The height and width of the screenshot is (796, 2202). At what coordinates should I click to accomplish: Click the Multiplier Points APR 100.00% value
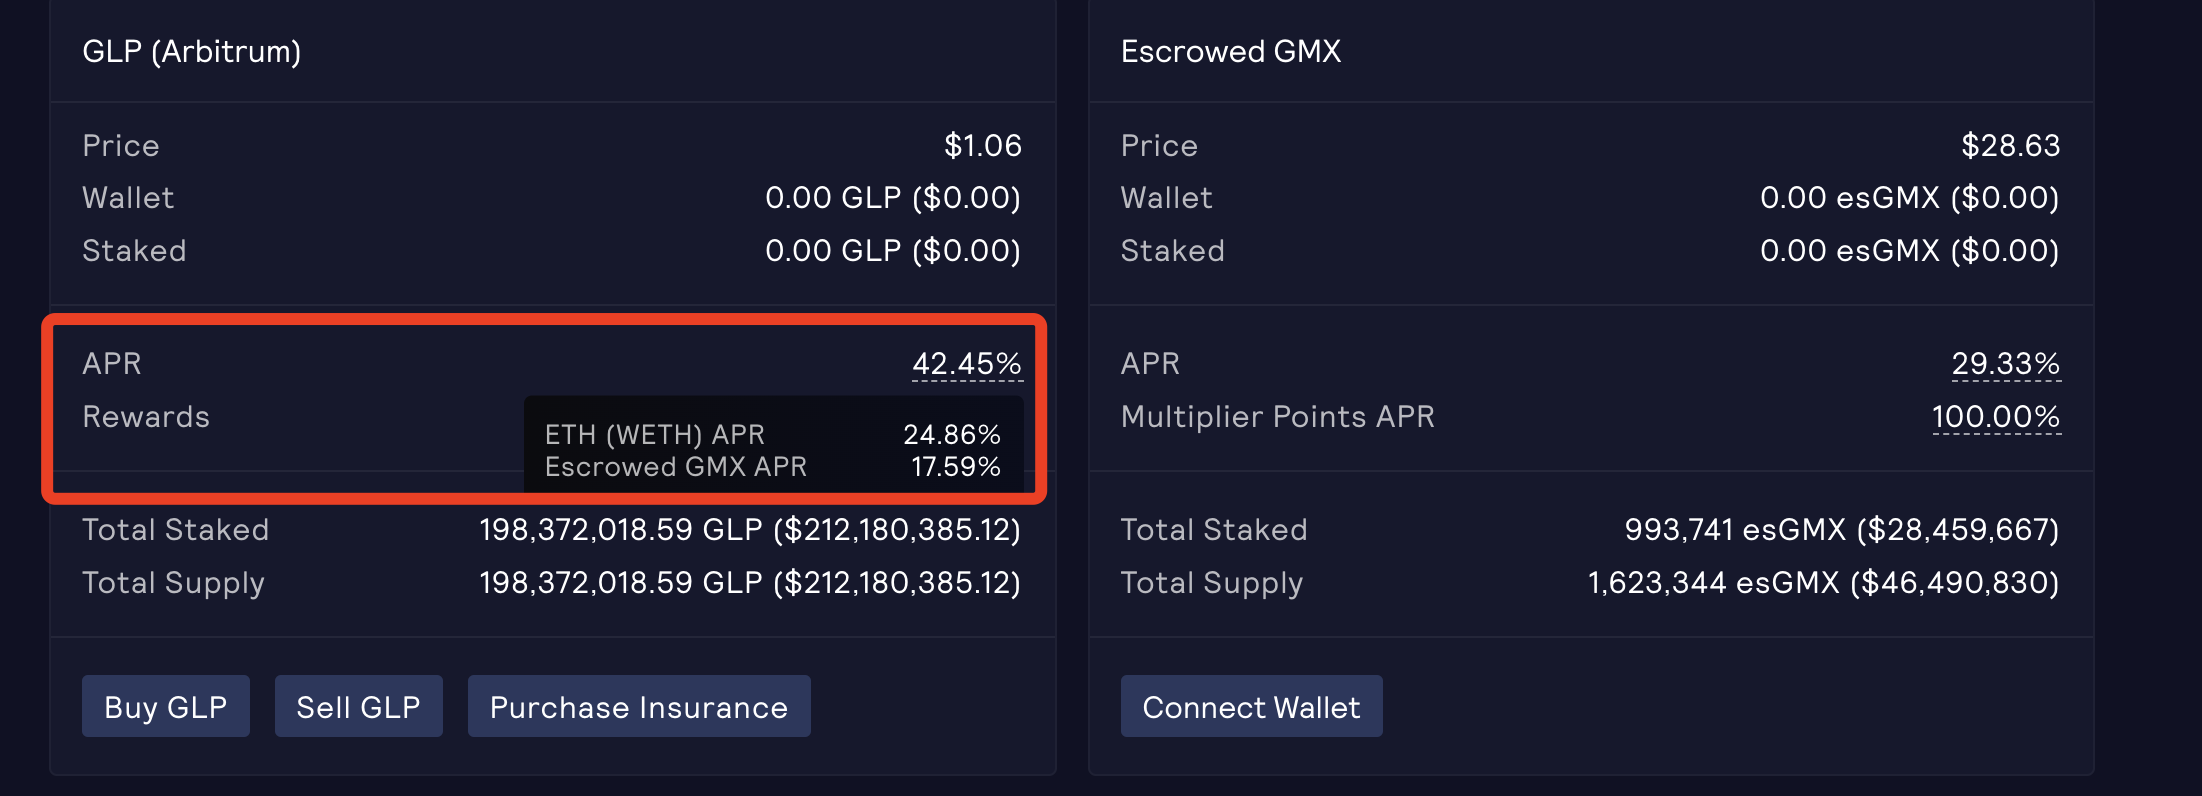[x=1995, y=417]
